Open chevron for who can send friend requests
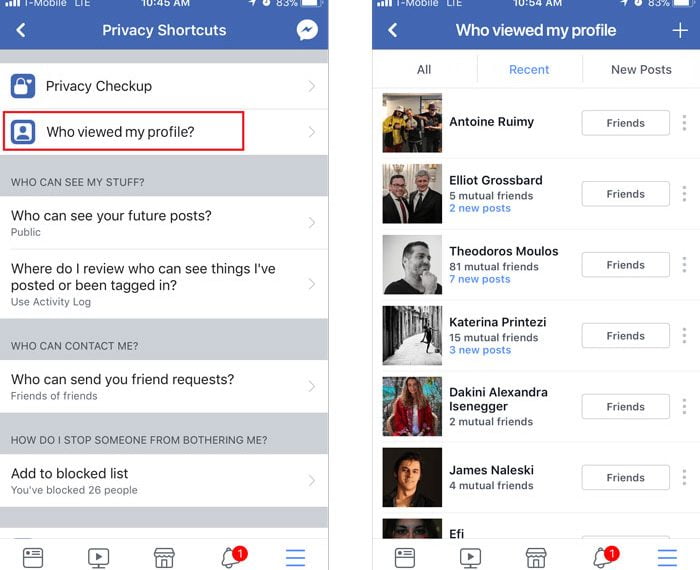Screen dimensions: 700x570 tap(312, 386)
